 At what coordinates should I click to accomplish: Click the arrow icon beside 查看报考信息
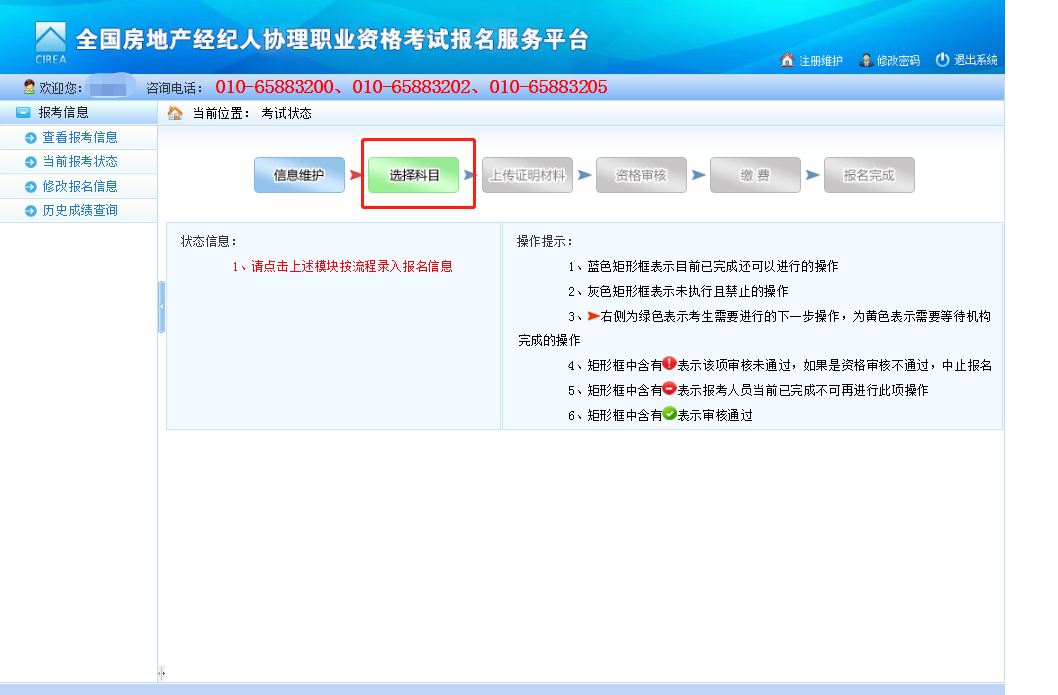coord(30,138)
